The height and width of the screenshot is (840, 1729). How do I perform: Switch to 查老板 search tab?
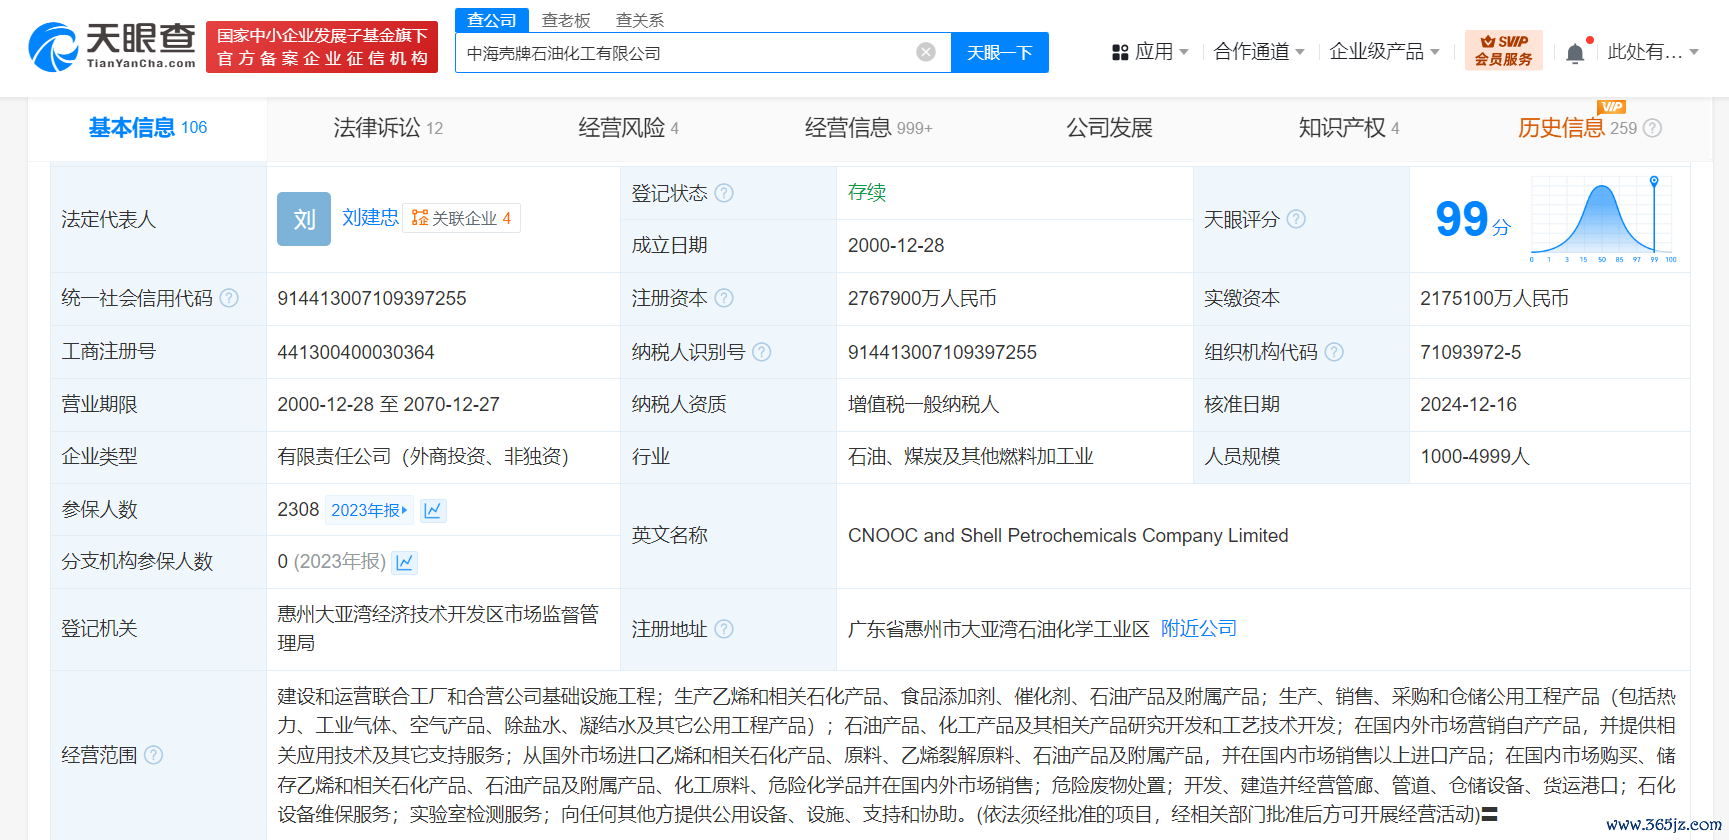point(566,20)
